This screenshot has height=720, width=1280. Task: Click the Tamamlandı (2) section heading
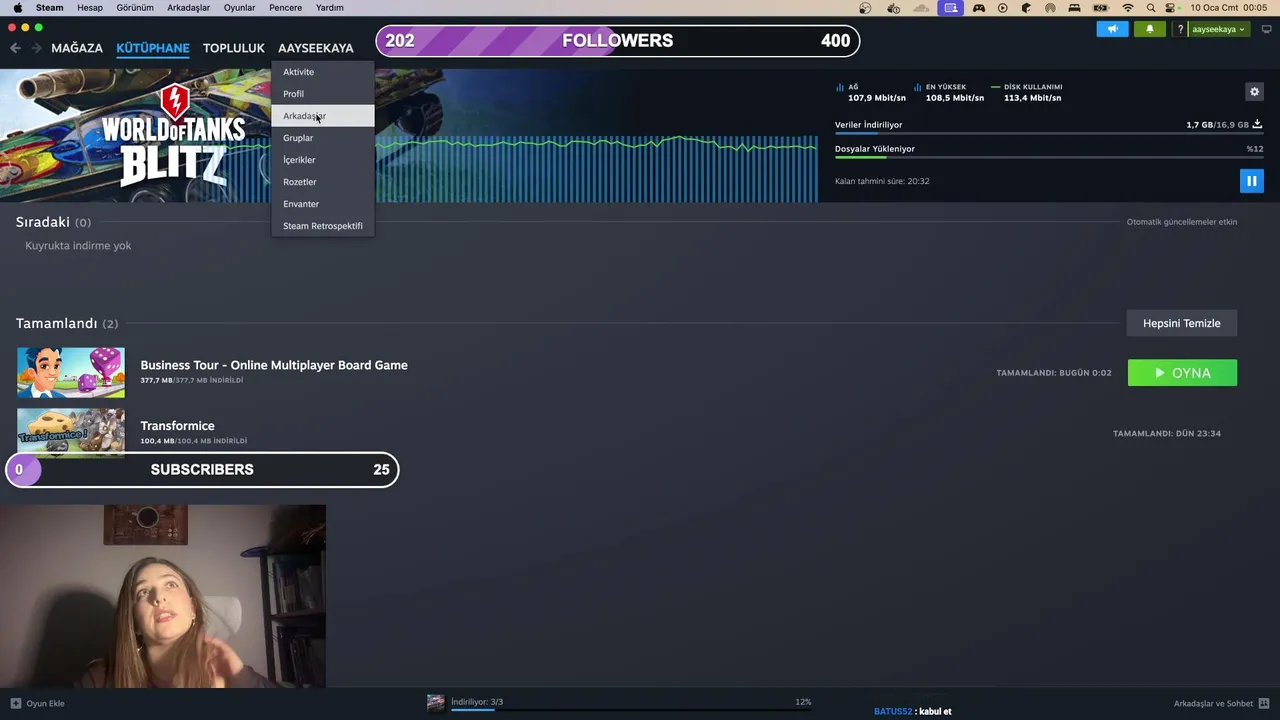coord(67,323)
